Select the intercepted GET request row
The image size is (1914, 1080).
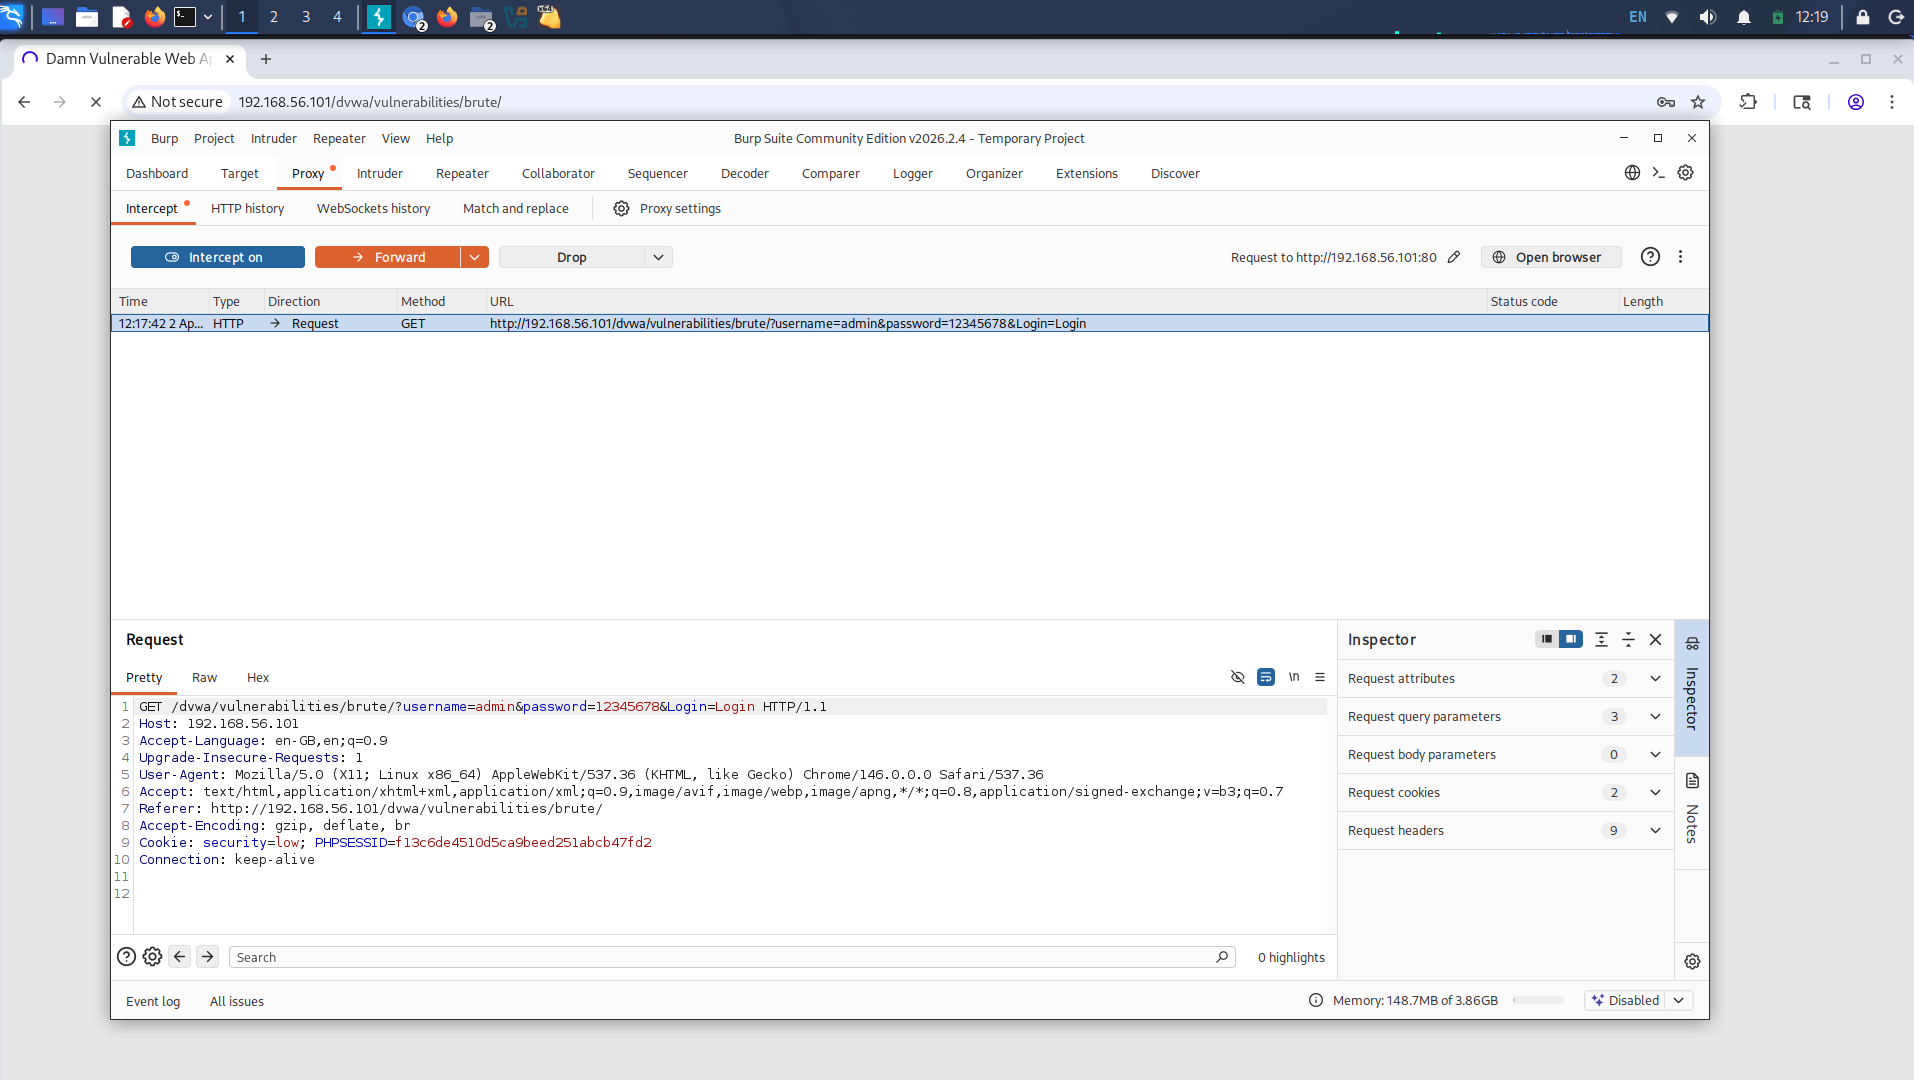pos(909,323)
